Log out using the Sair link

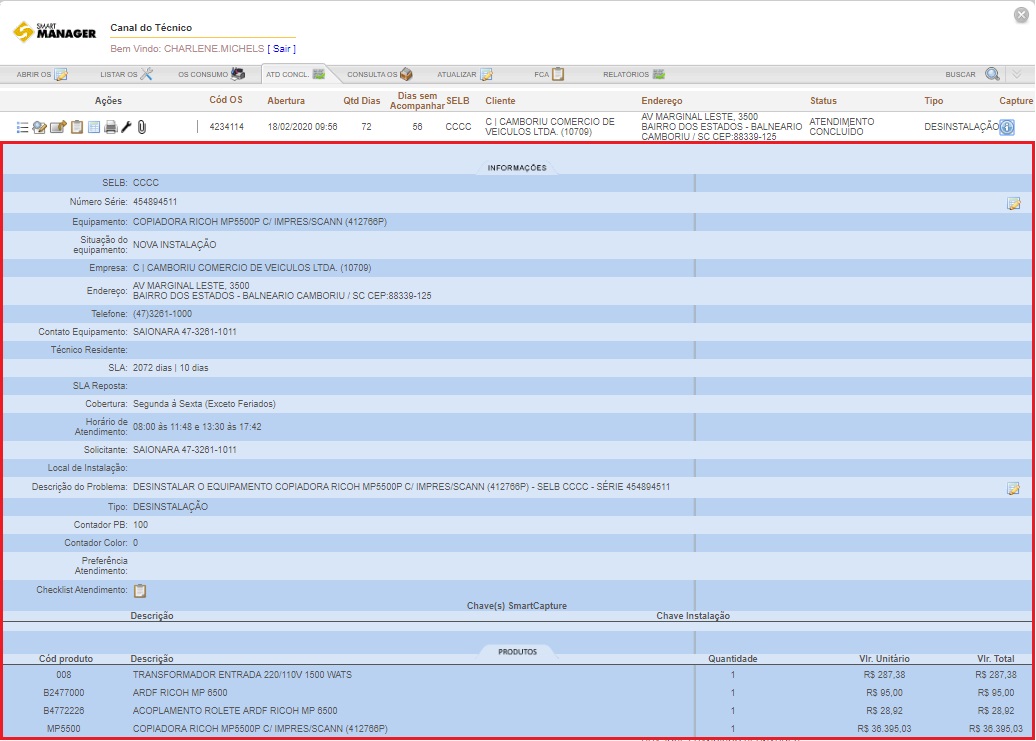(x=281, y=49)
